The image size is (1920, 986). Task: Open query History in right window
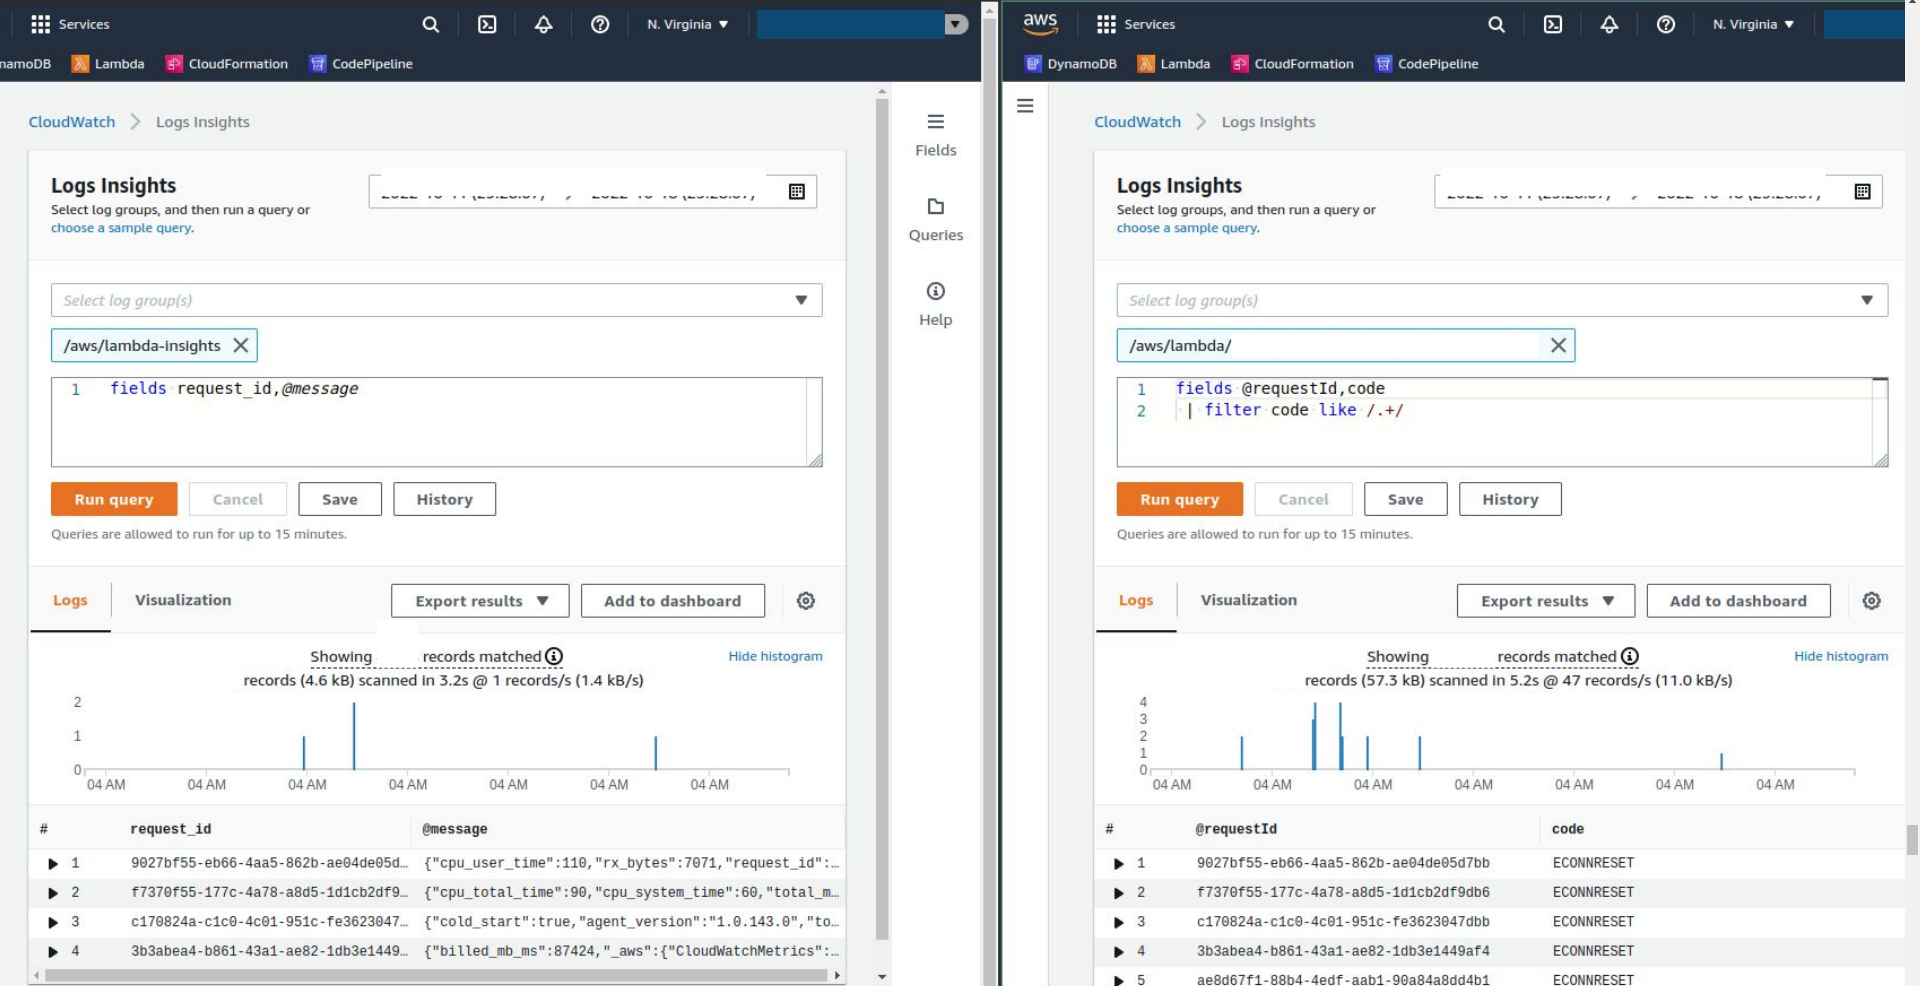(1510, 499)
